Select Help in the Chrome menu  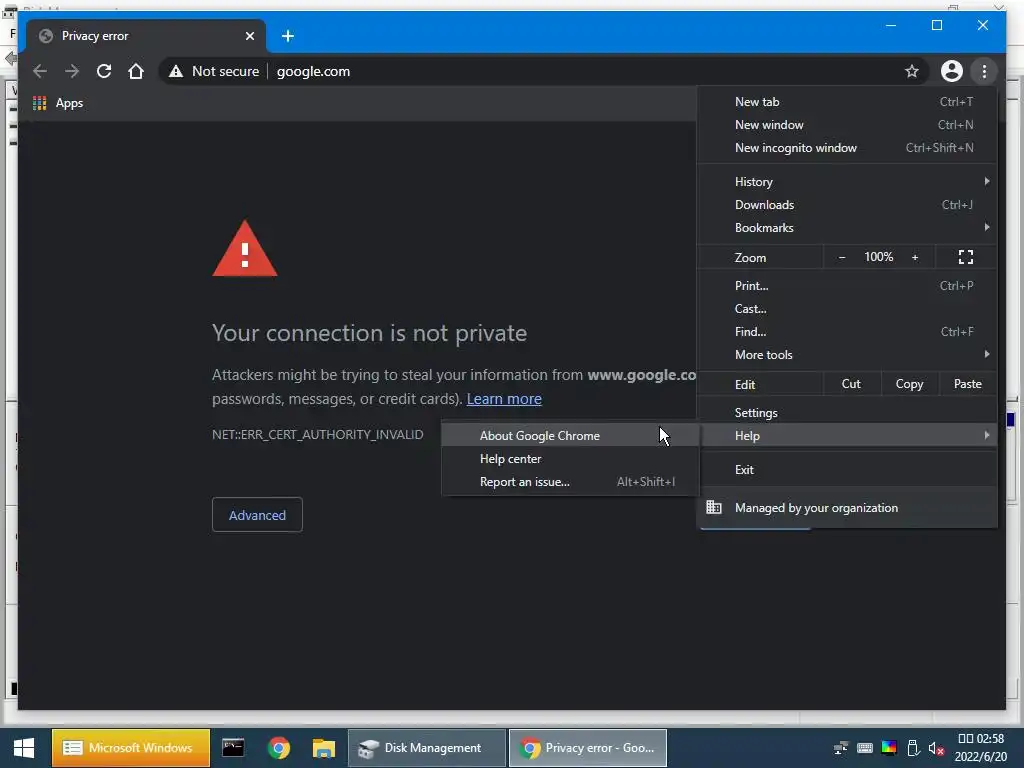tap(847, 436)
